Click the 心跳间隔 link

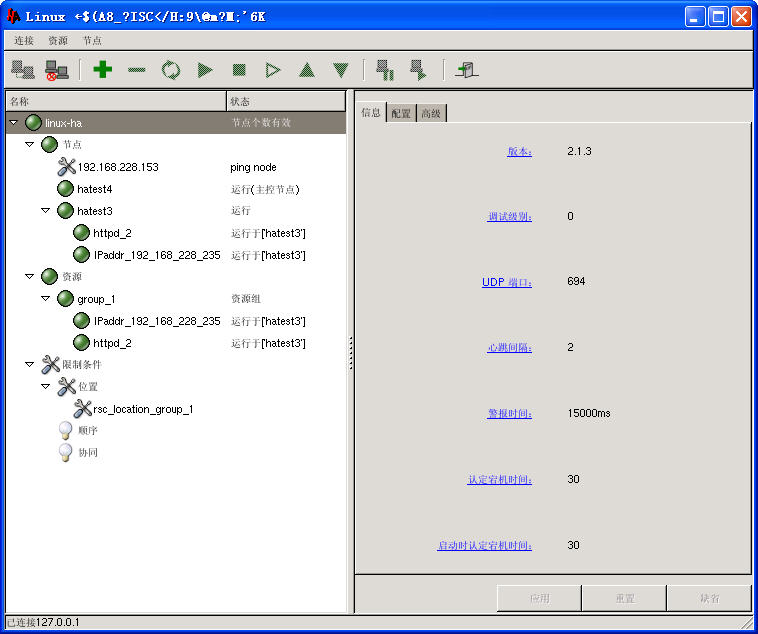[509, 348]
